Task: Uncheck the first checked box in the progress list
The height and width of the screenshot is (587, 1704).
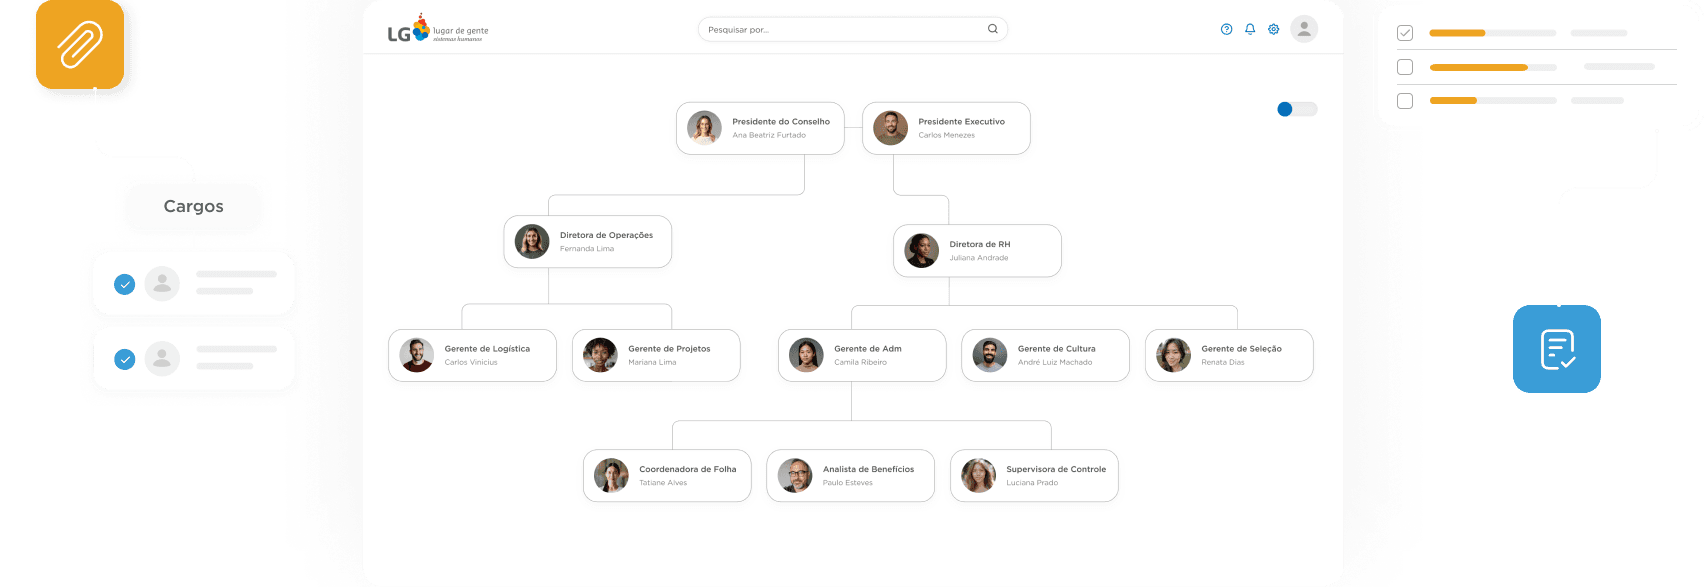Action: [1405, 33]
